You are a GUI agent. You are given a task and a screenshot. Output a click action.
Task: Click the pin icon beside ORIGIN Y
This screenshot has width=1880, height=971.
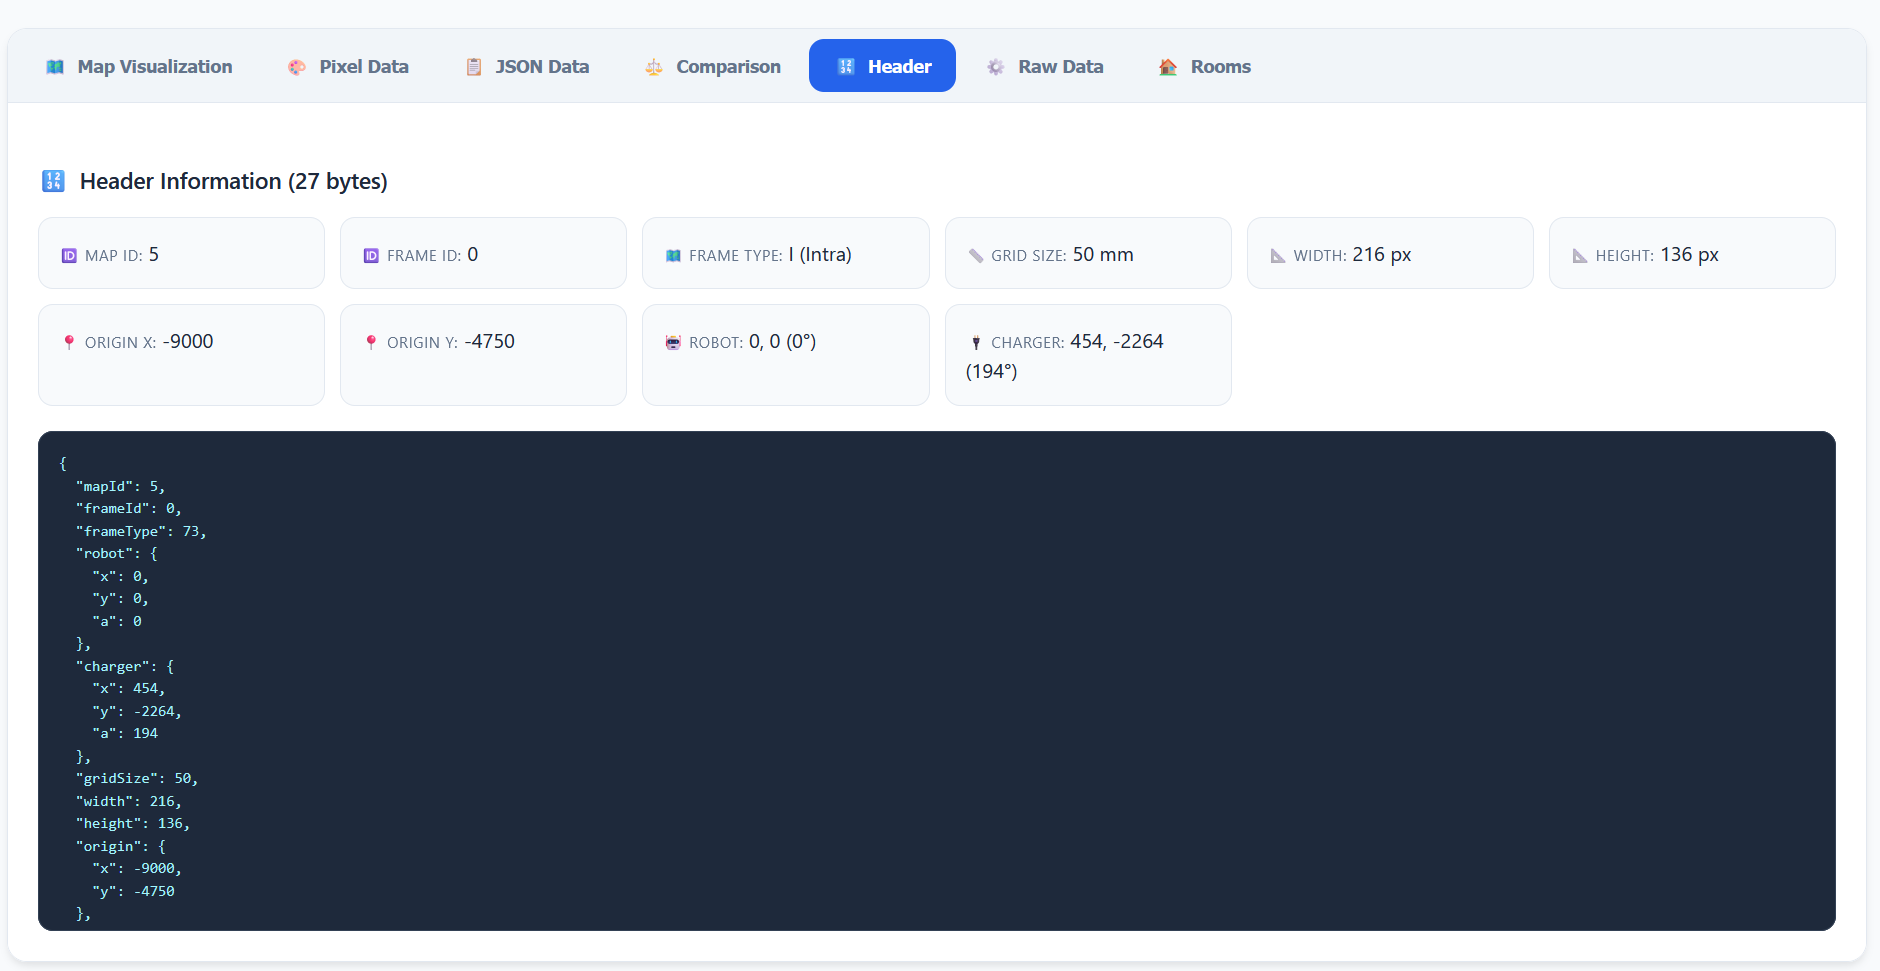point(371,343)
